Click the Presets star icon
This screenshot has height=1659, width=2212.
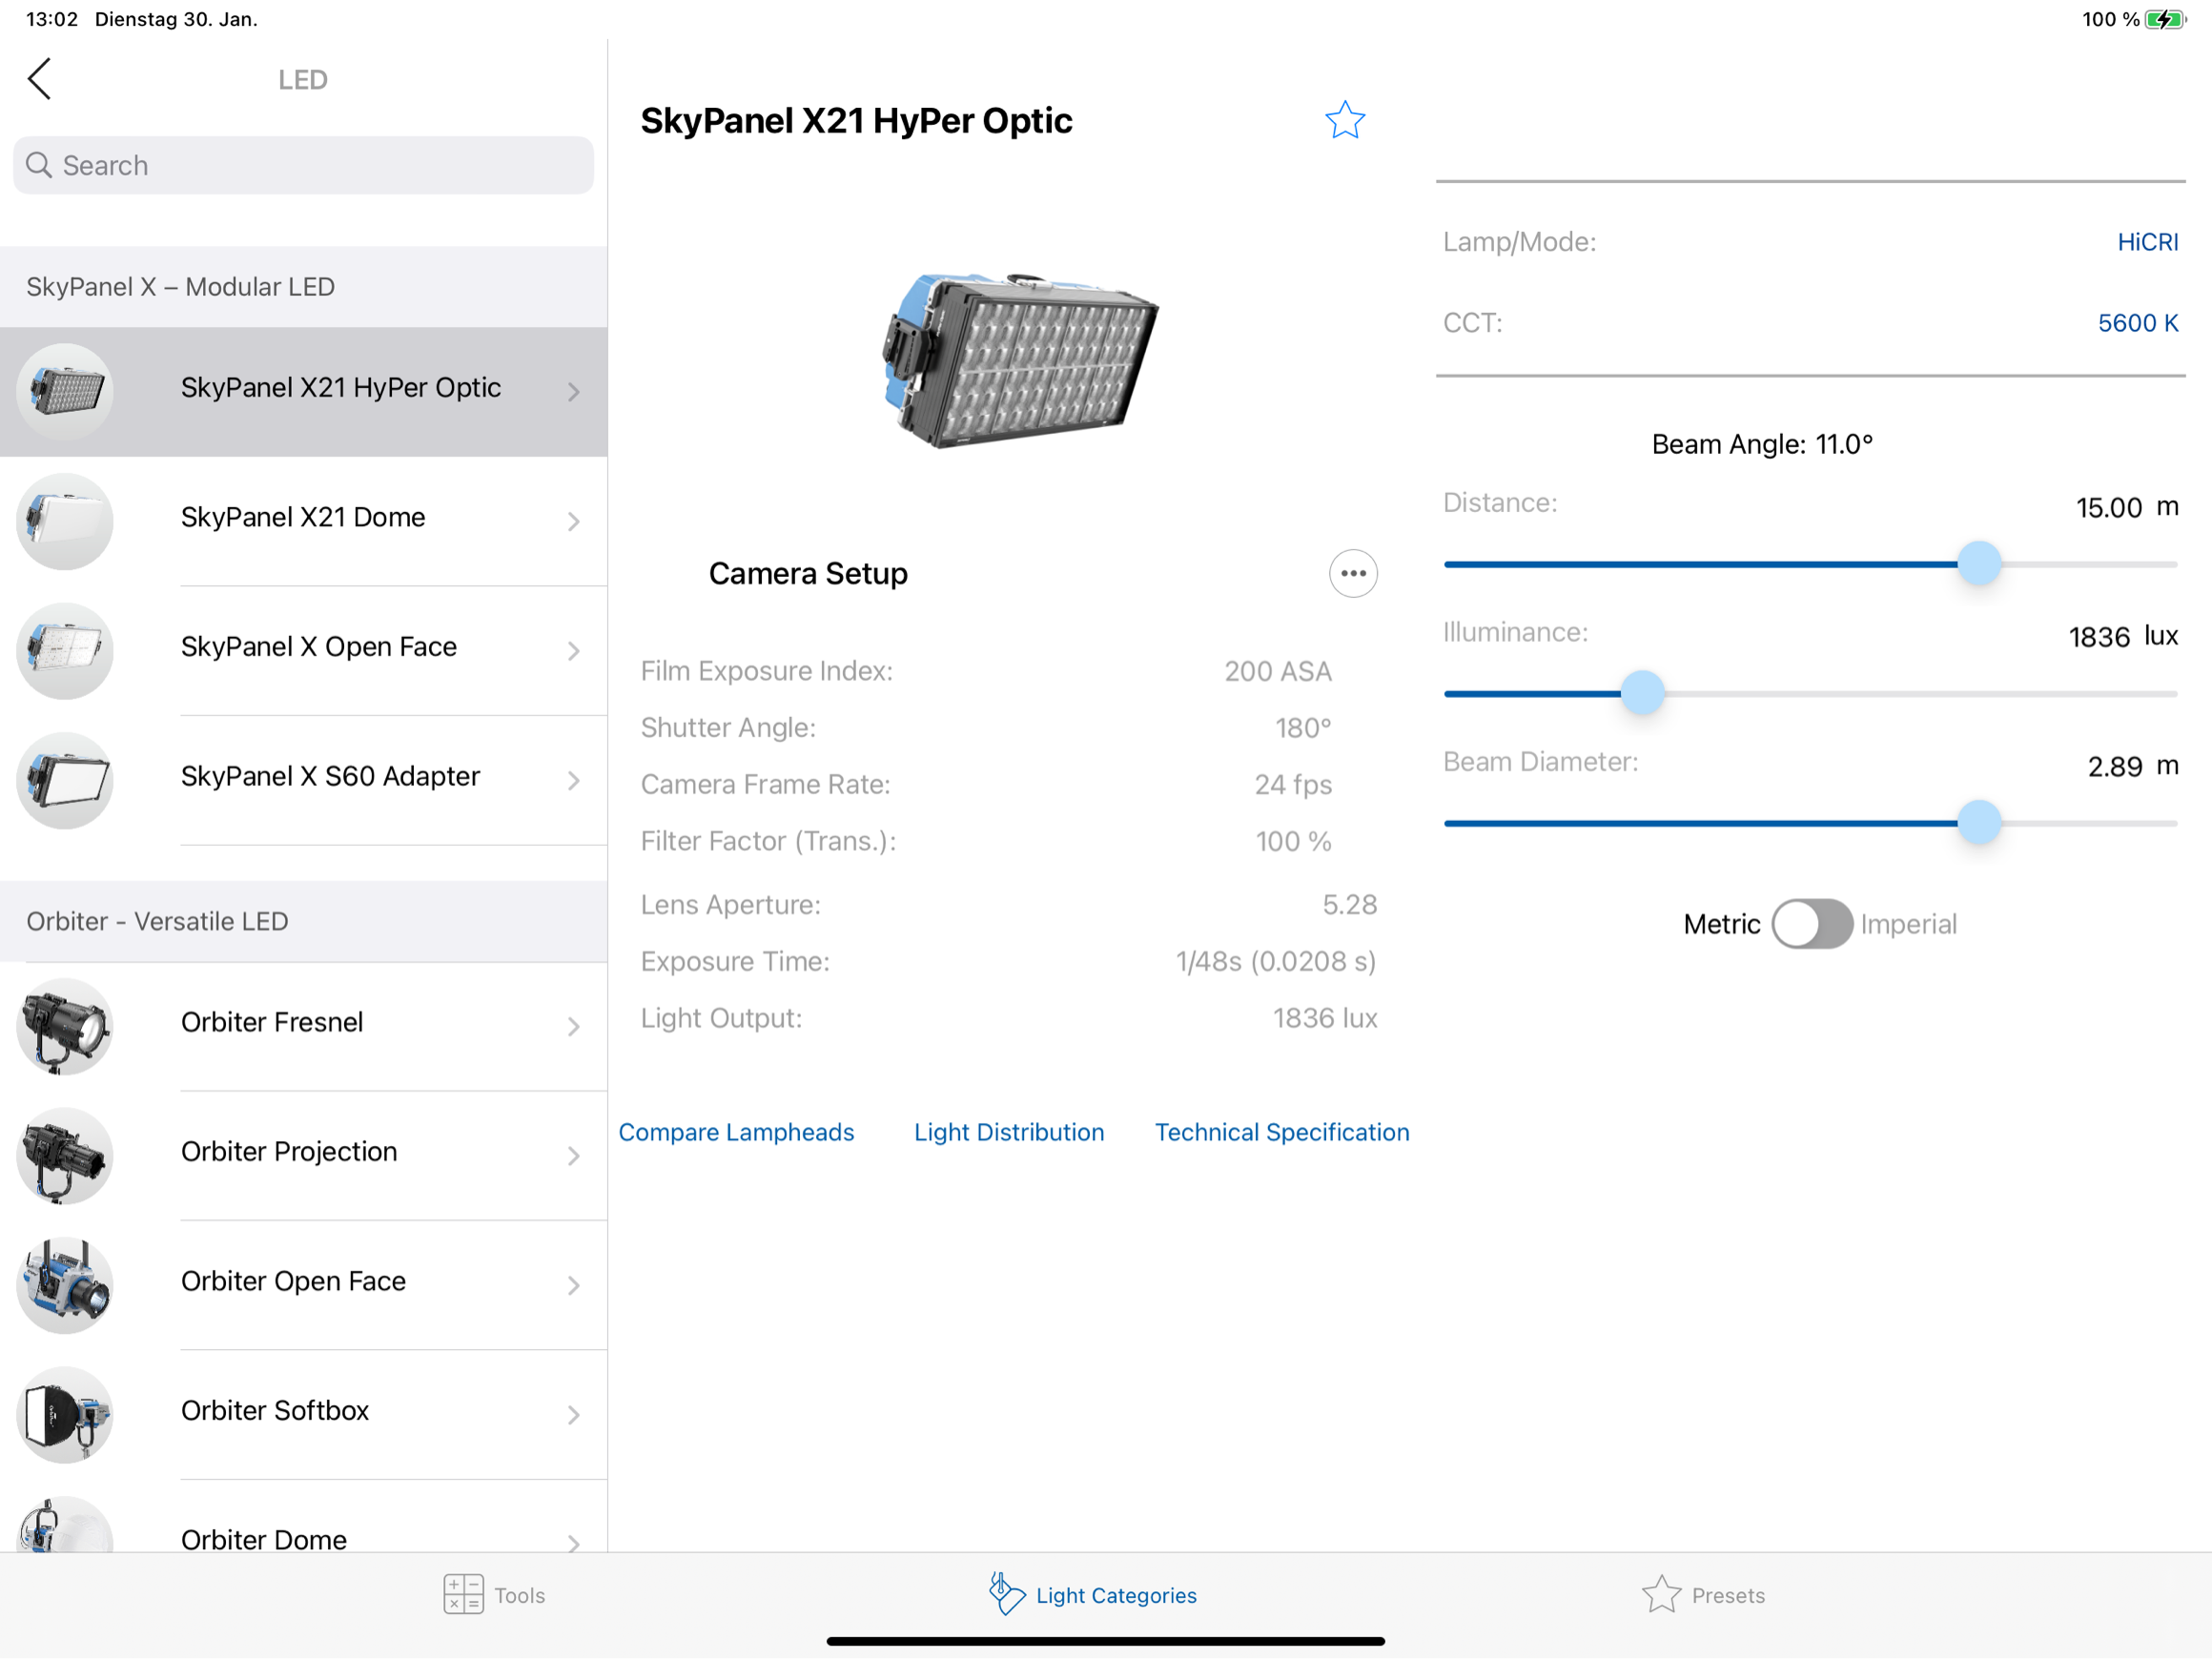(x=1660, y=1594)
